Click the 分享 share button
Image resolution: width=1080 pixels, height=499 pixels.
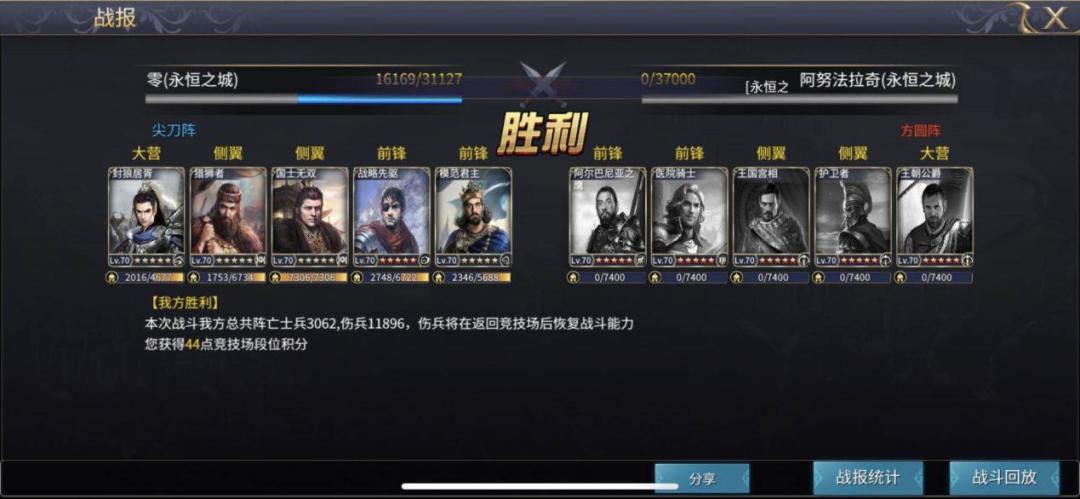(702, 478)
